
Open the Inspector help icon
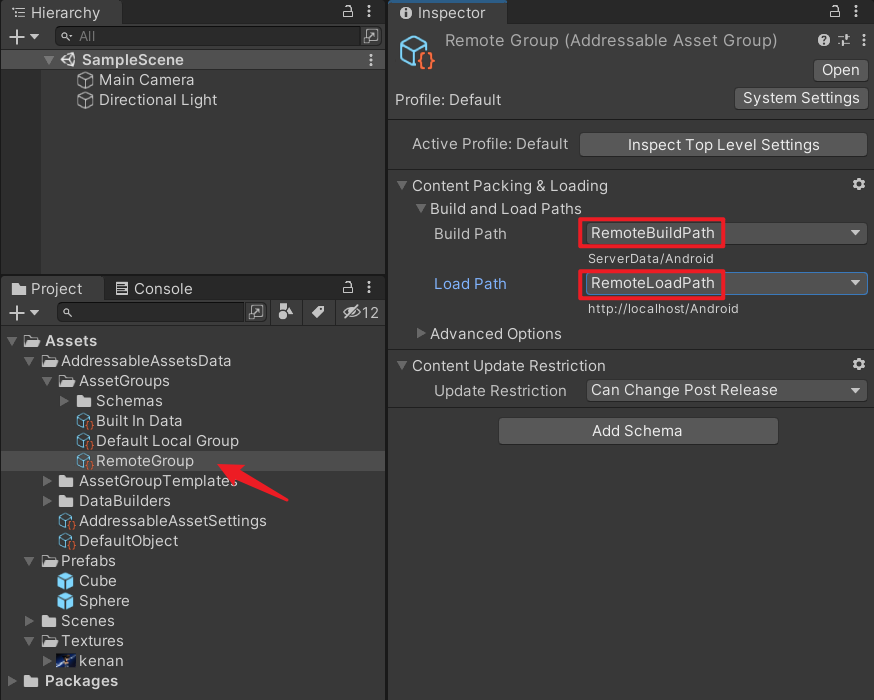coord(824,41)
